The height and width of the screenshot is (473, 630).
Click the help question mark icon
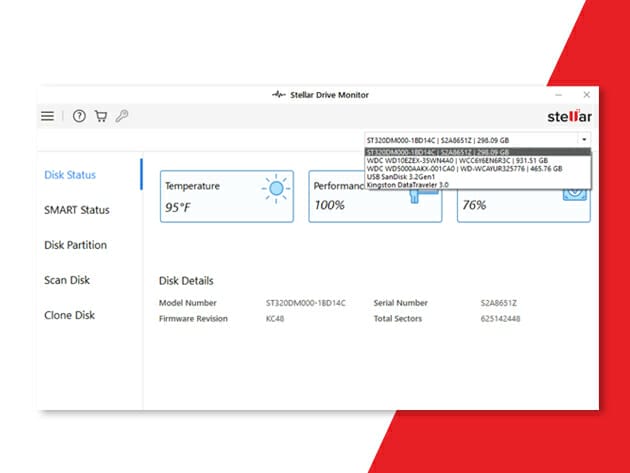pos(80,116)
